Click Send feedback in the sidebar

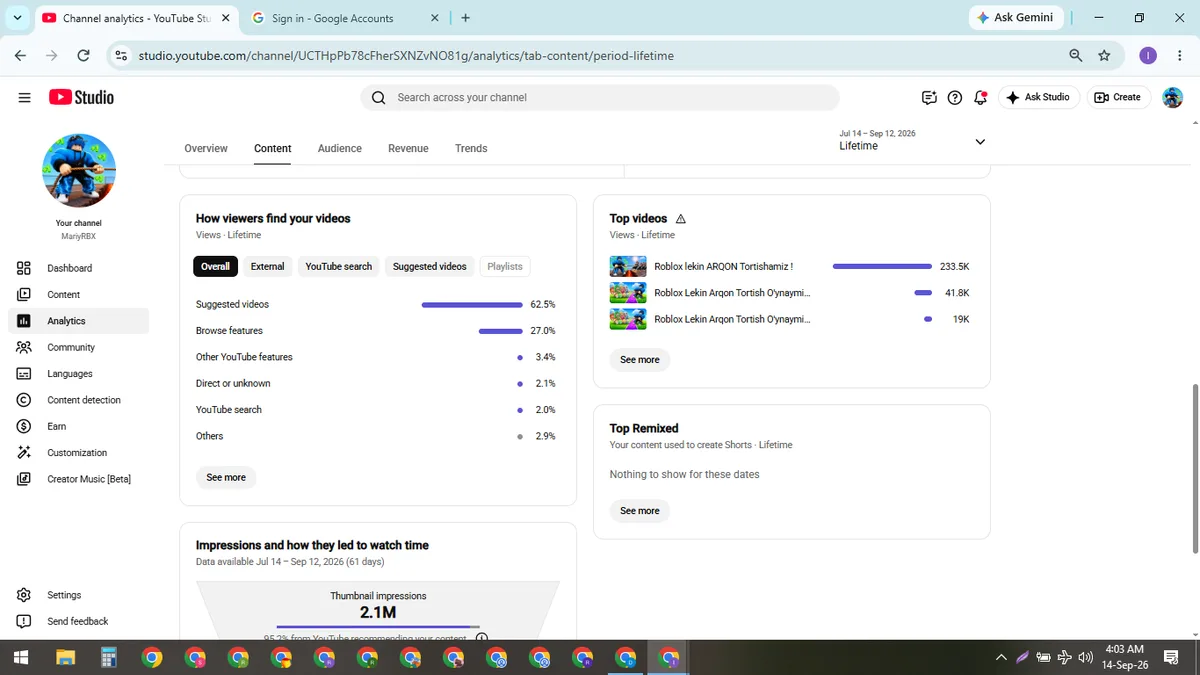(x=78, y=621)
